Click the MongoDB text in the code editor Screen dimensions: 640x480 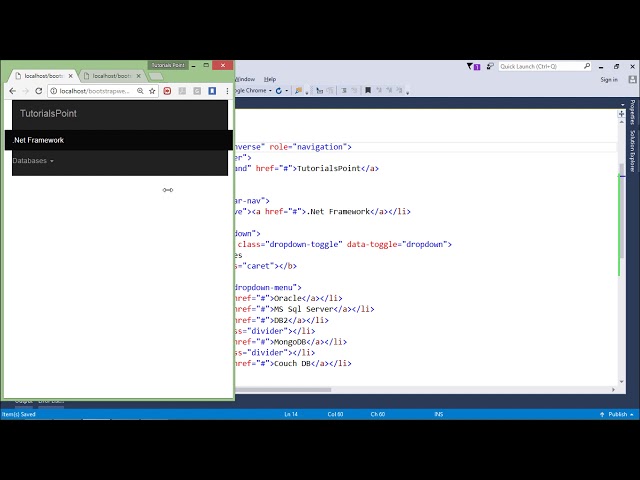[x=289, y=342]
